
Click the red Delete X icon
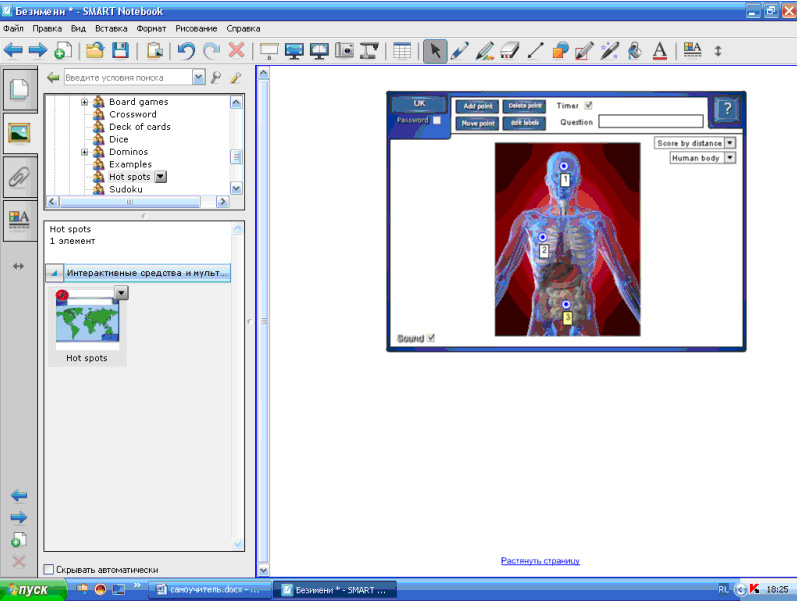pyautogui.click(x=237, y=50)
